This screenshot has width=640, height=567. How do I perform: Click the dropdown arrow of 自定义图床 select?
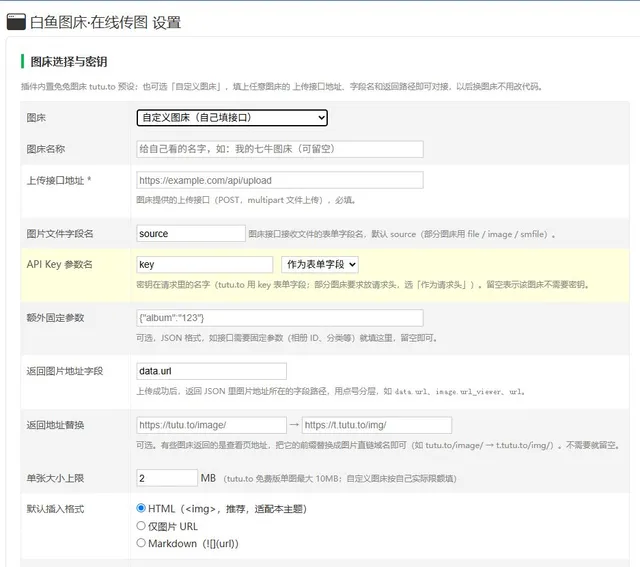321,118
